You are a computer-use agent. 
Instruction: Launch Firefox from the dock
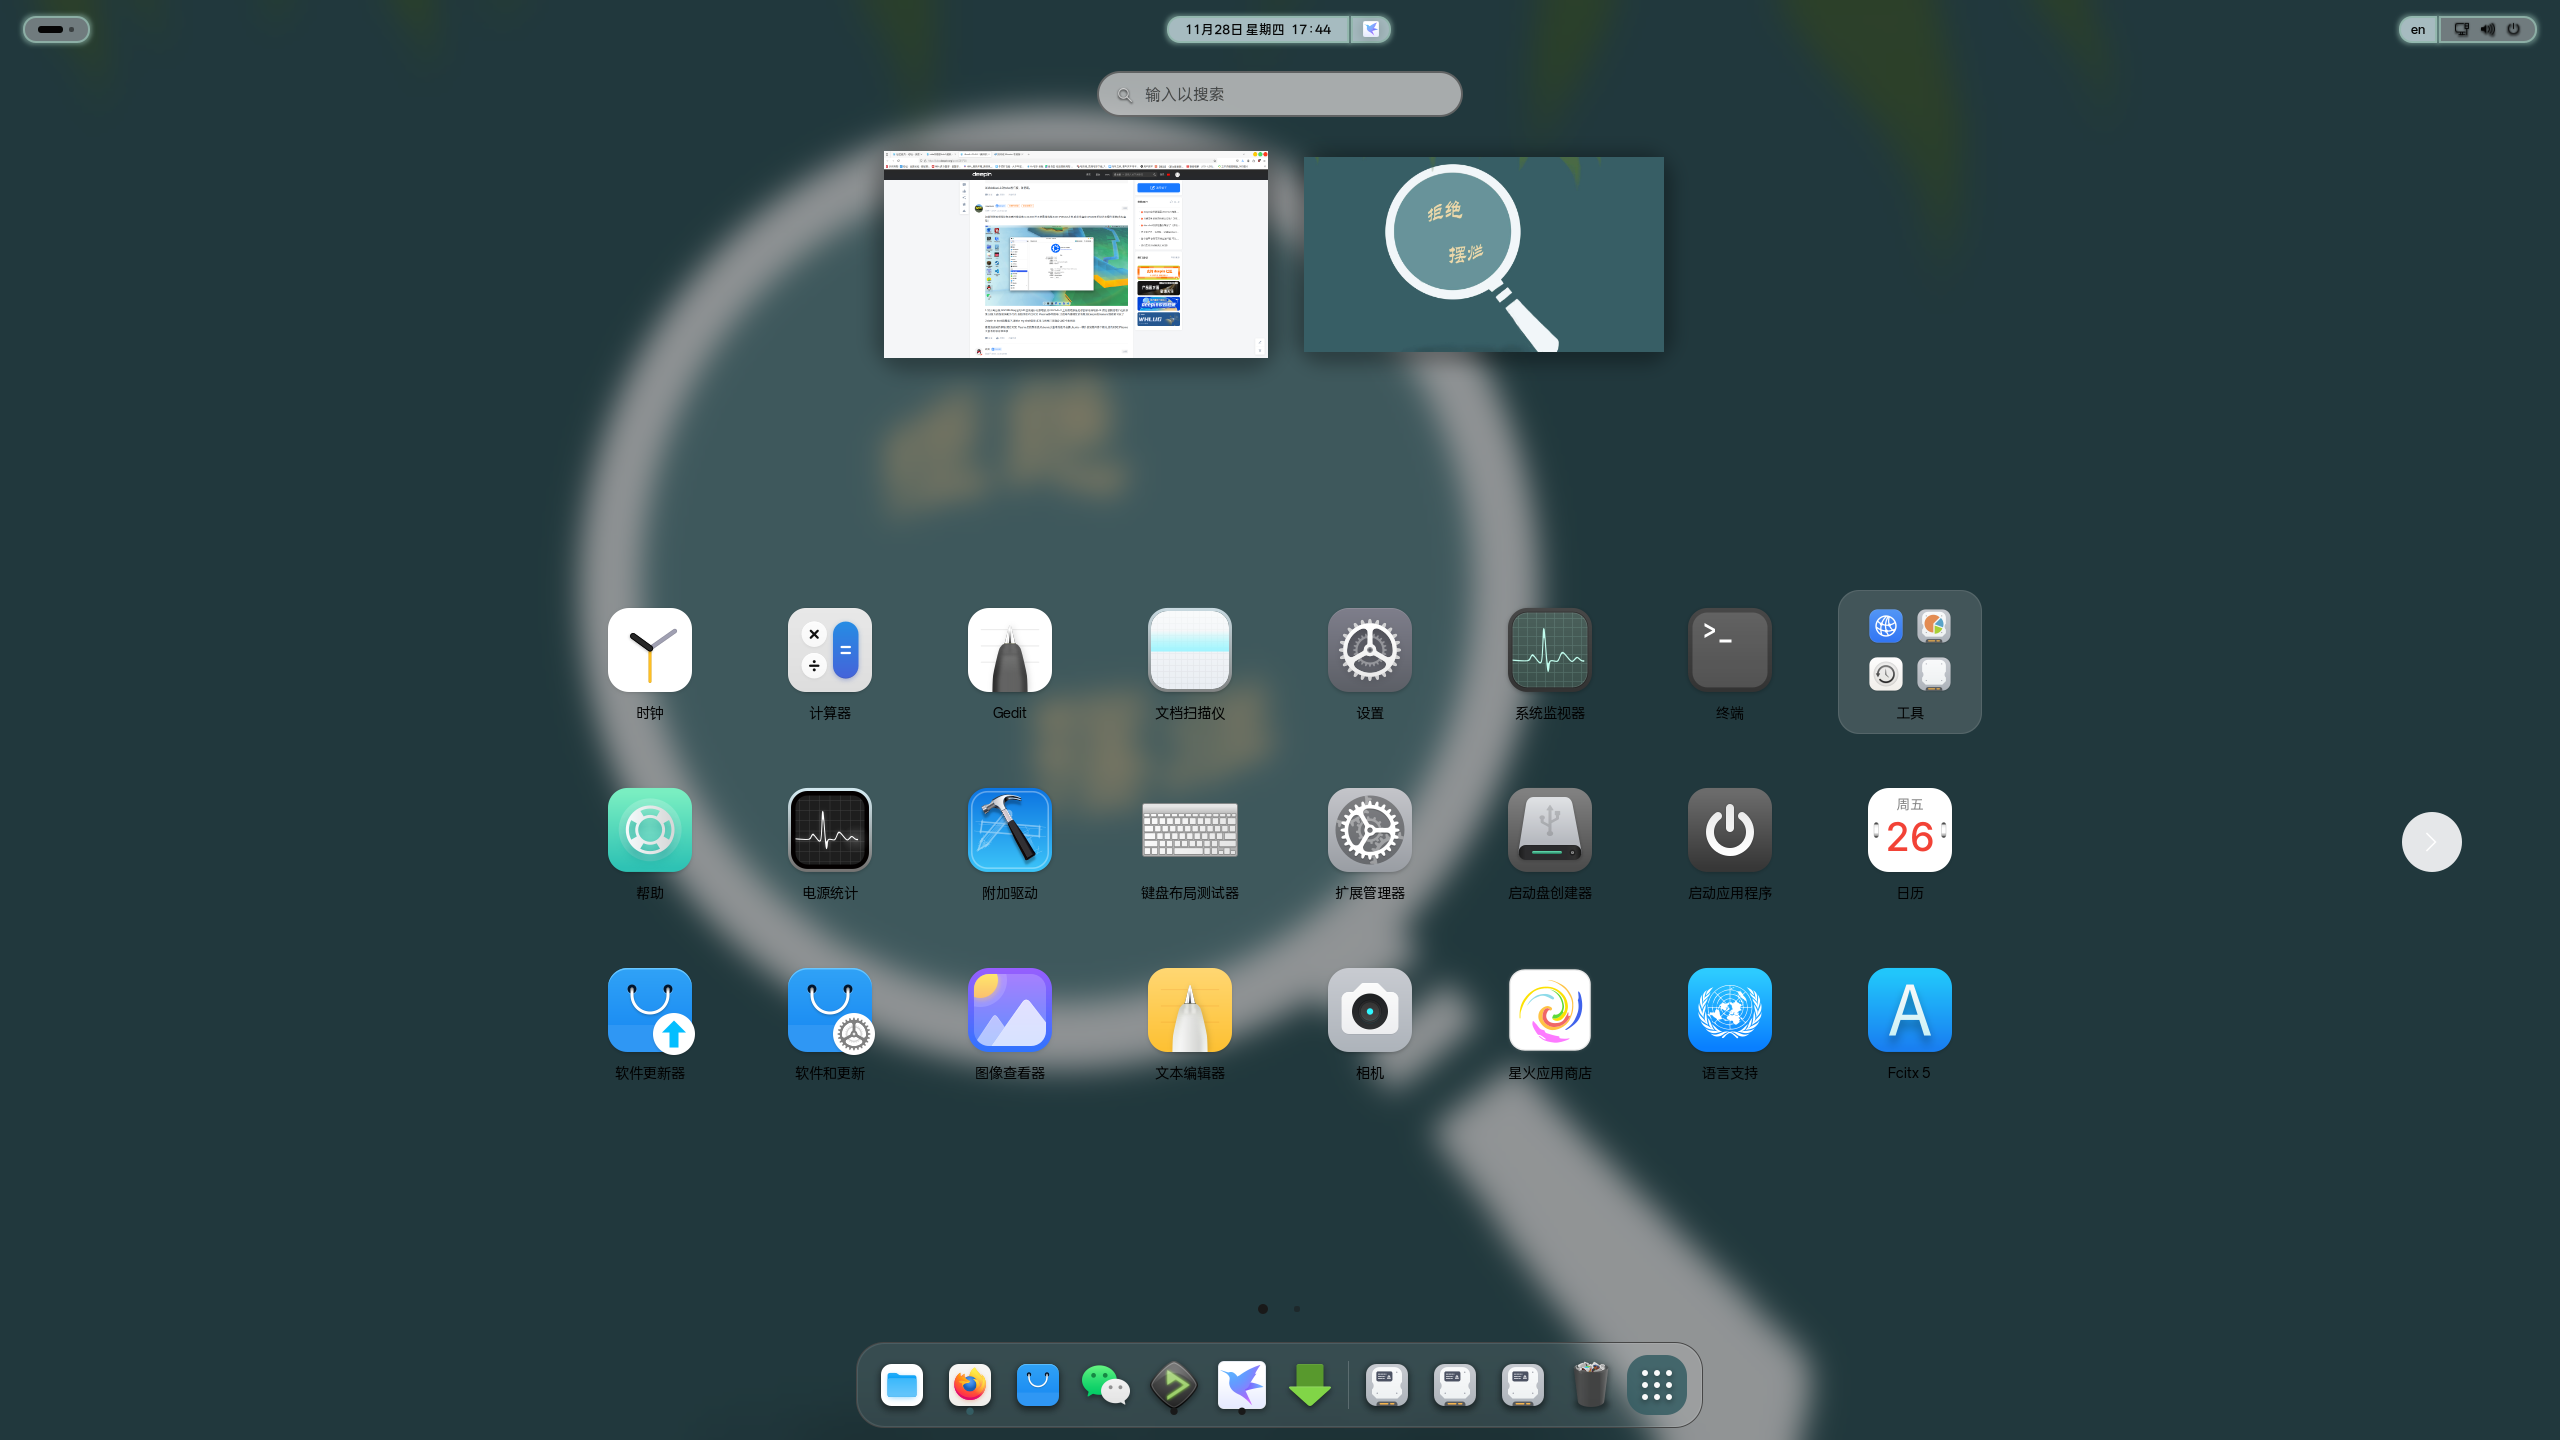[969, 1385]
